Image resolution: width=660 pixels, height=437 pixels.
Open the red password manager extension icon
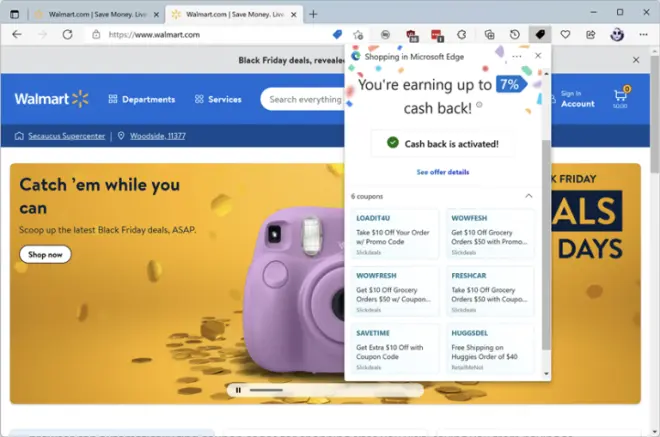point(437,35)
